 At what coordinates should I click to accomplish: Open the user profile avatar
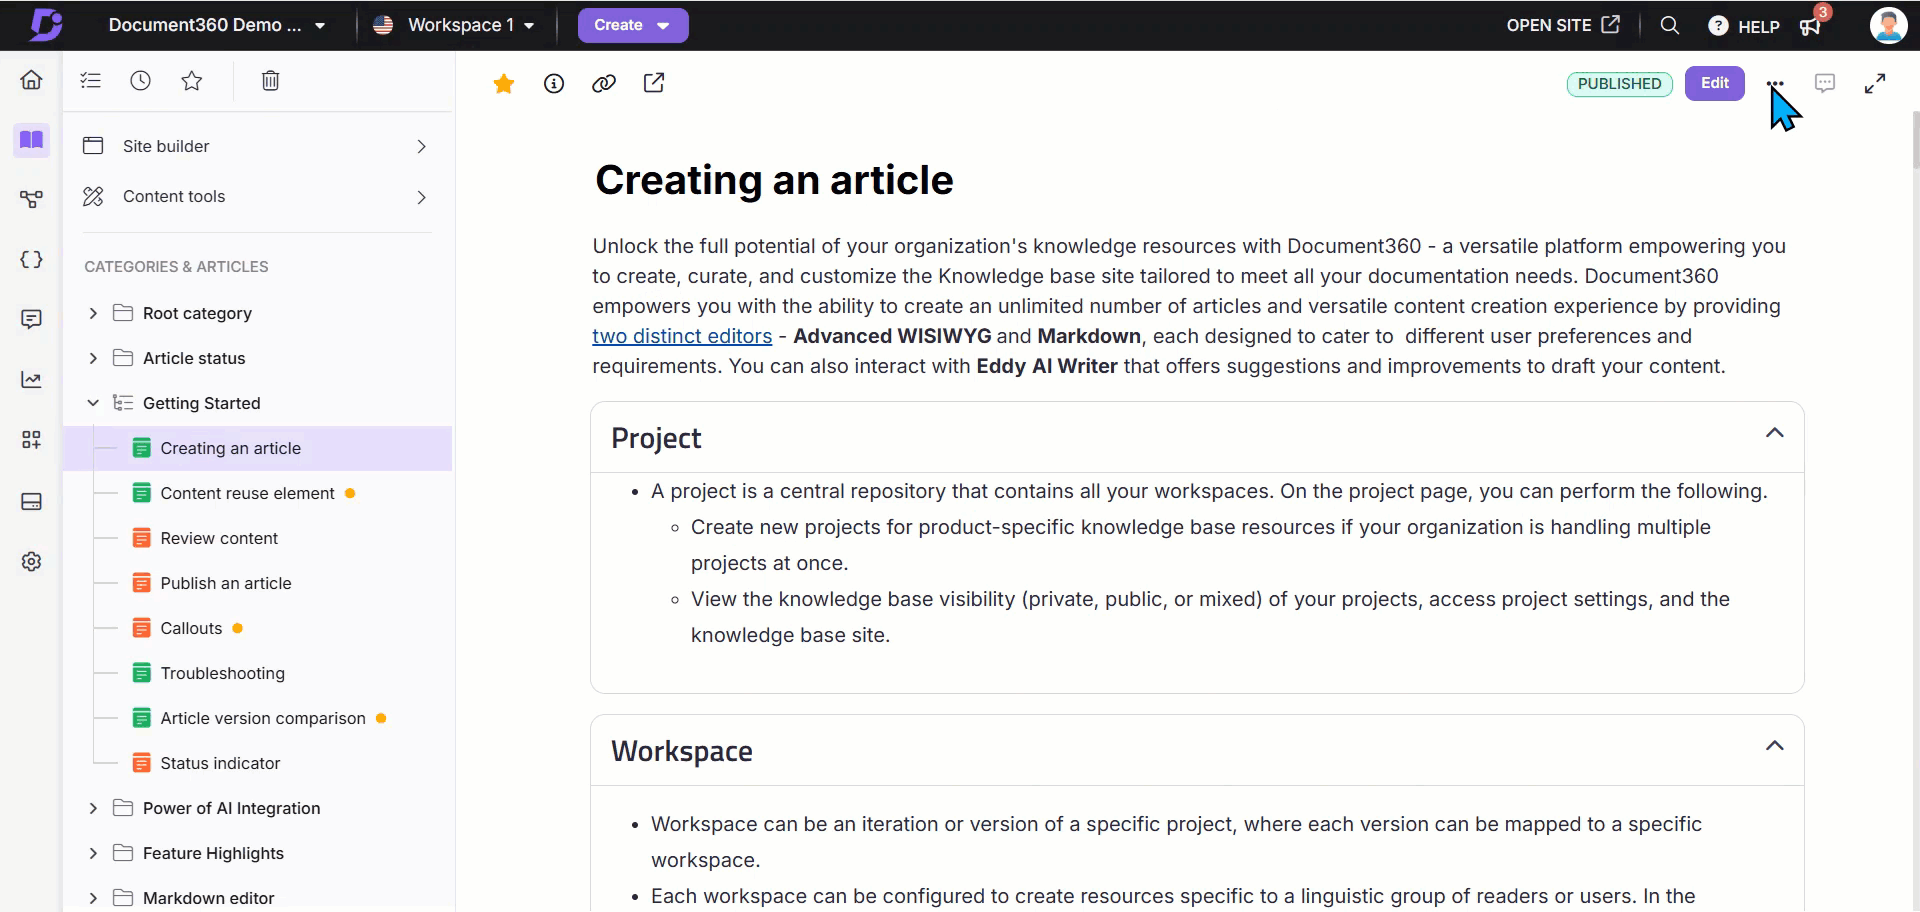1888,25
